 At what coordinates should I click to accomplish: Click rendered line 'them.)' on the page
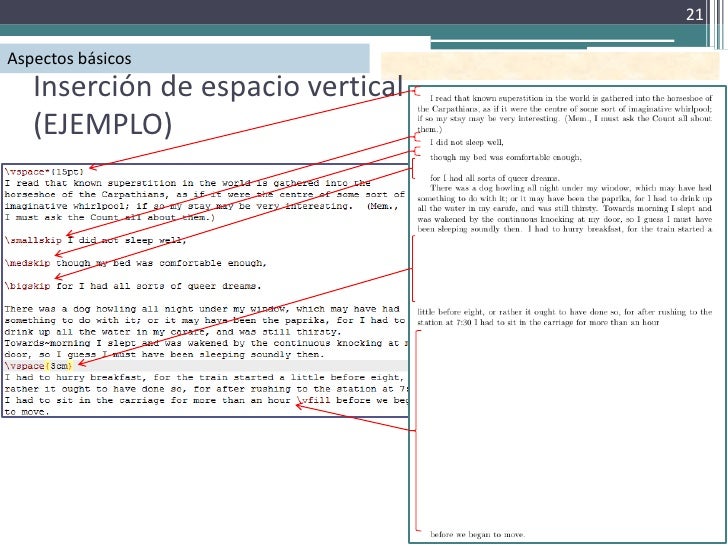click(430, 129)
